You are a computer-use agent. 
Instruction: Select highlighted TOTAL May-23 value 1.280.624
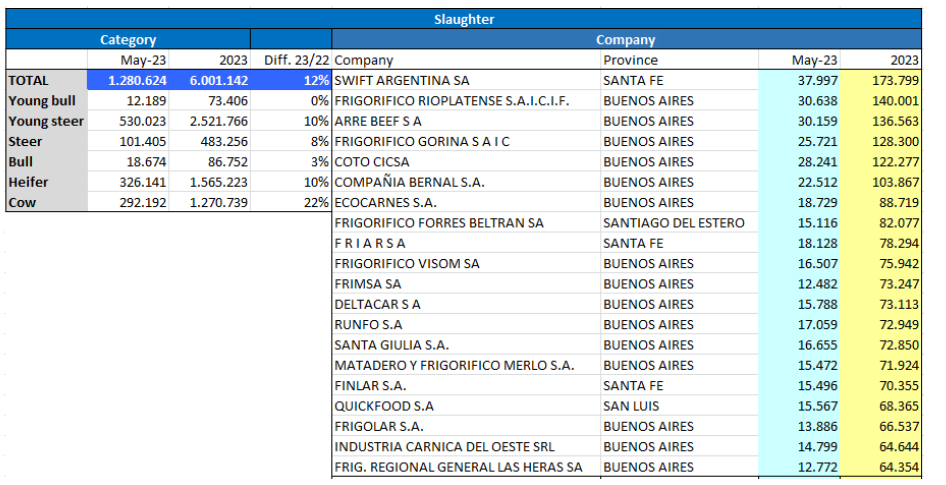coord(128,80)
